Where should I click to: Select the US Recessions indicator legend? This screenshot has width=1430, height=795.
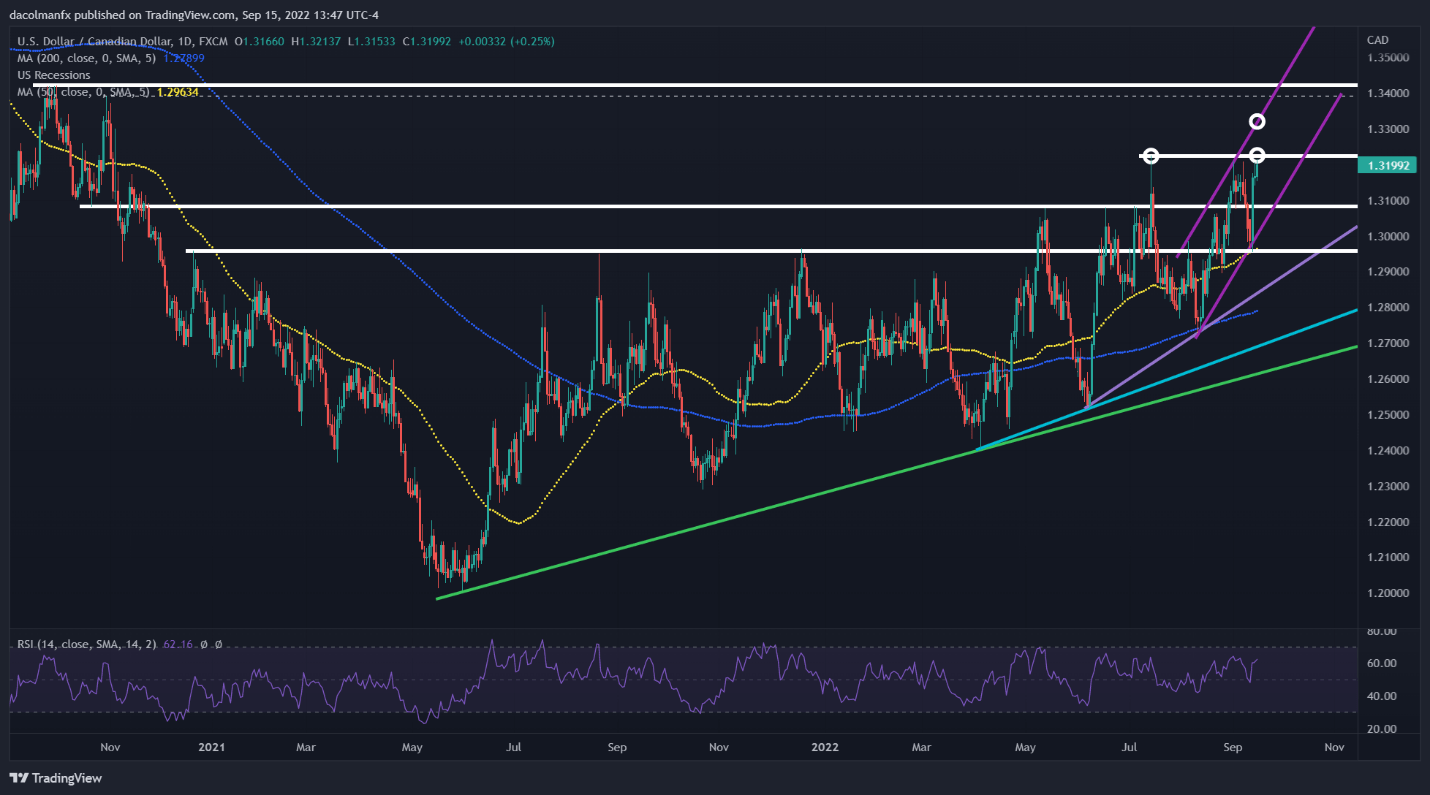point(53,75)
